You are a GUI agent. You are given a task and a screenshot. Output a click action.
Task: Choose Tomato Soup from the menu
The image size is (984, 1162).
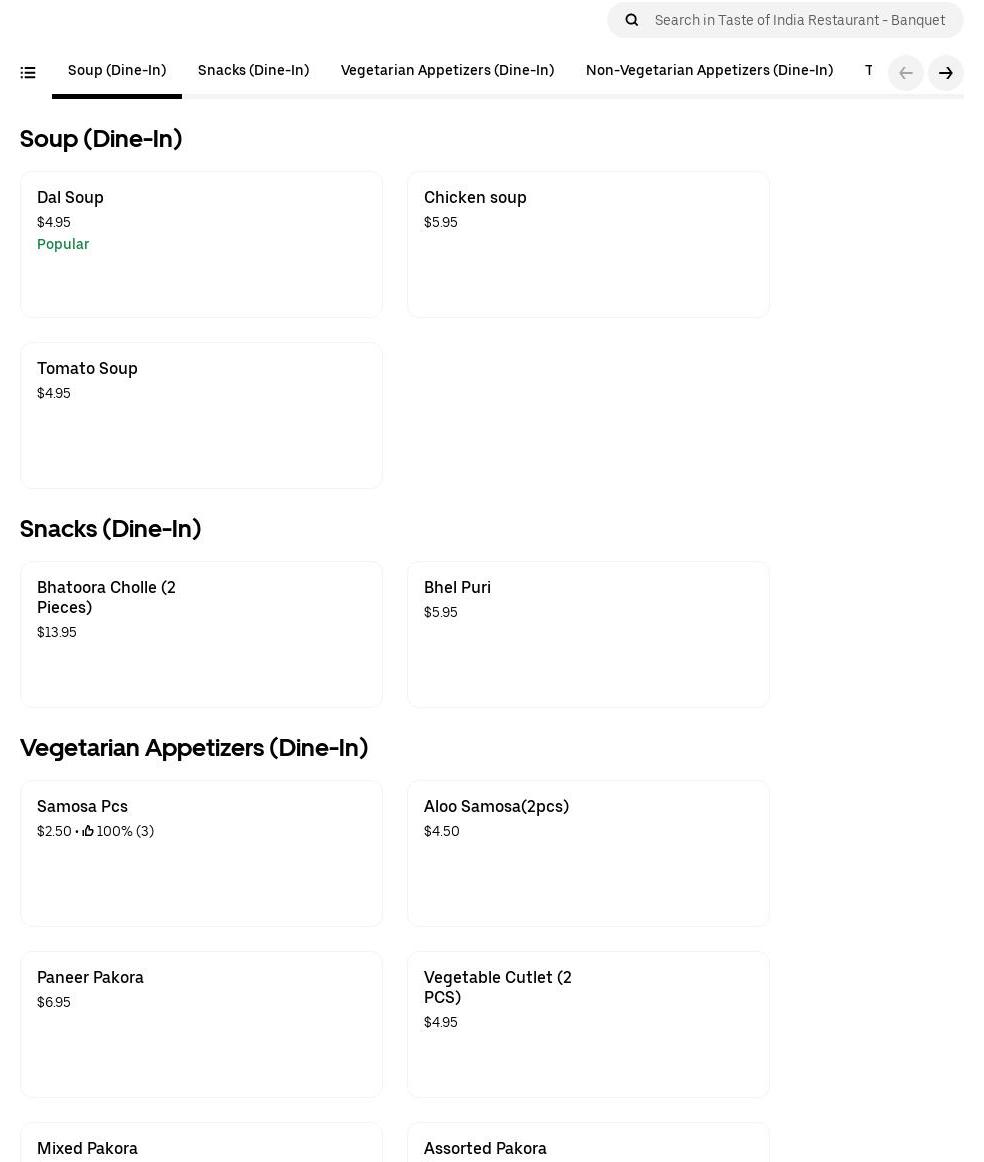coord(201,415)
